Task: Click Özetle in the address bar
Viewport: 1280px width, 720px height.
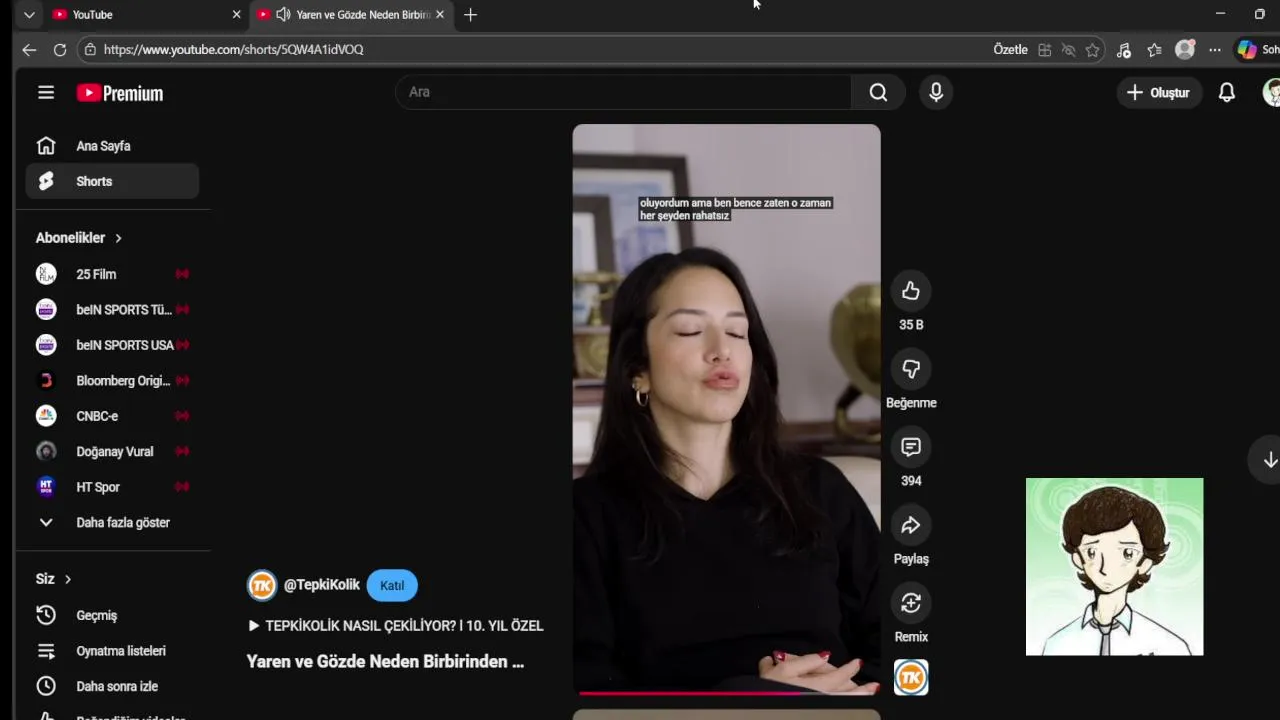Action: click(x=1010, y=50)
